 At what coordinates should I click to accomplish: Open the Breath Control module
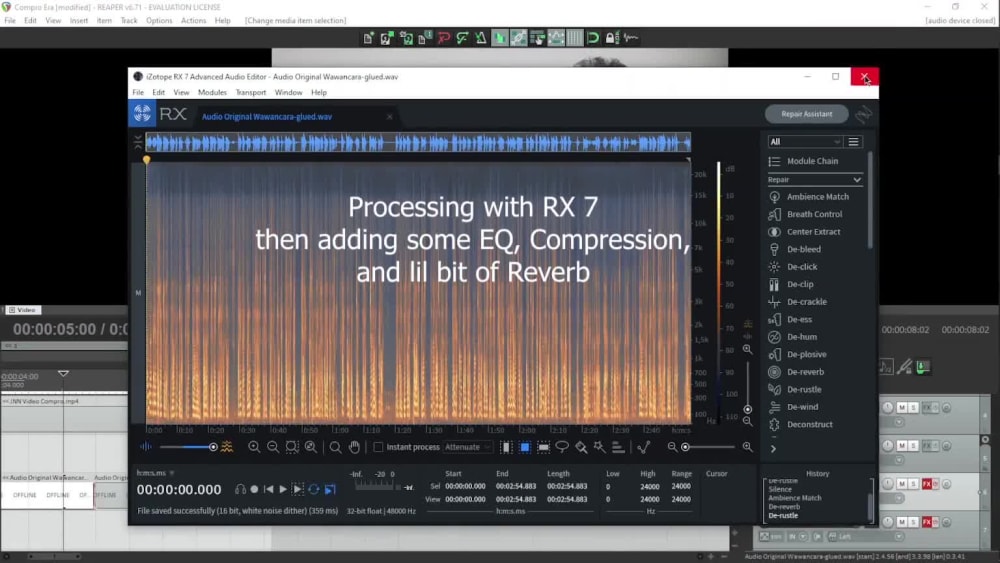pyautogui.click(x=815, y=214)
